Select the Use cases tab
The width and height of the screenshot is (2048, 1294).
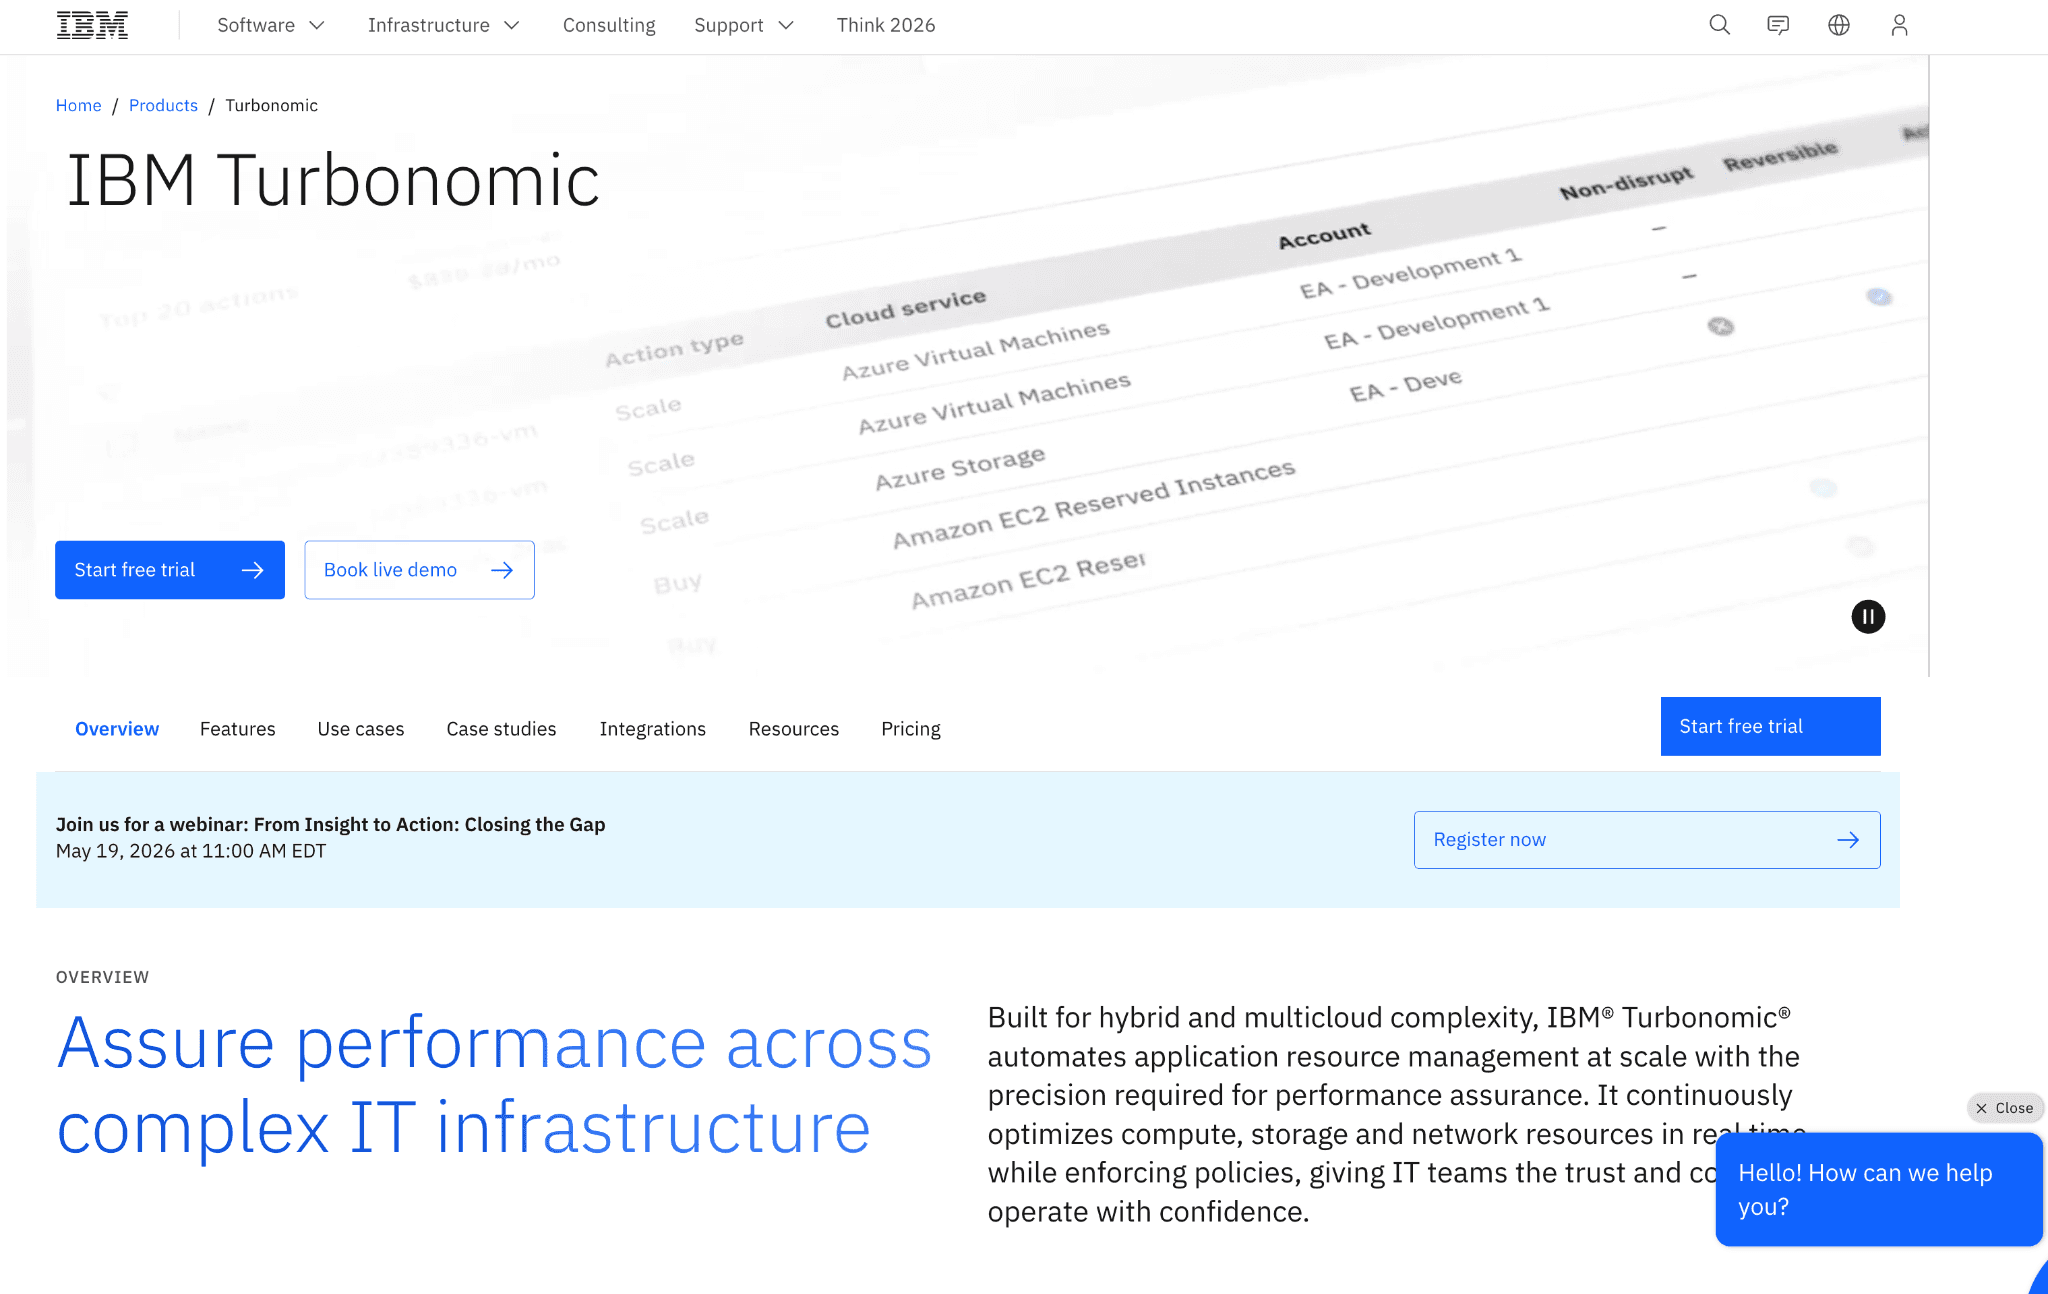tap(361, 729)
